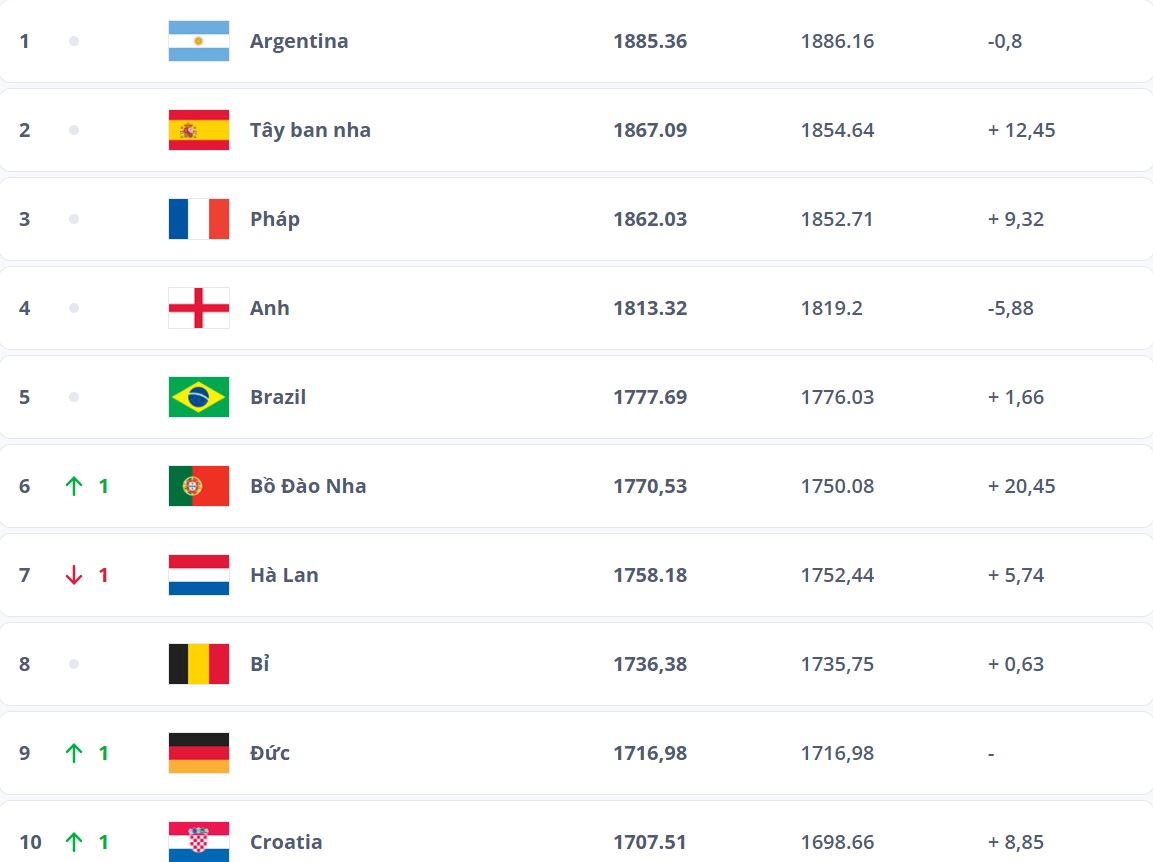Click the France flag icon
Screen dimensions: 1153x862
tap(199, 219)
